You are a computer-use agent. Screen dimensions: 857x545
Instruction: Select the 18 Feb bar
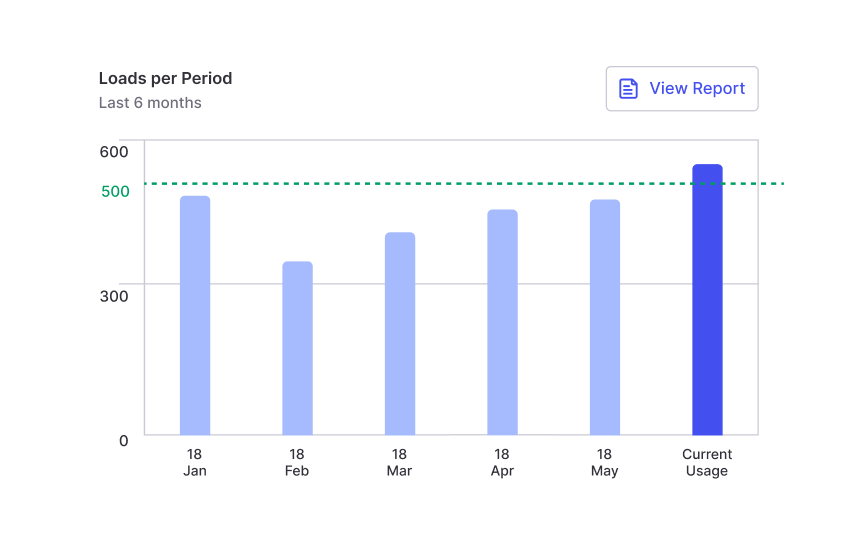pos(297,348)
